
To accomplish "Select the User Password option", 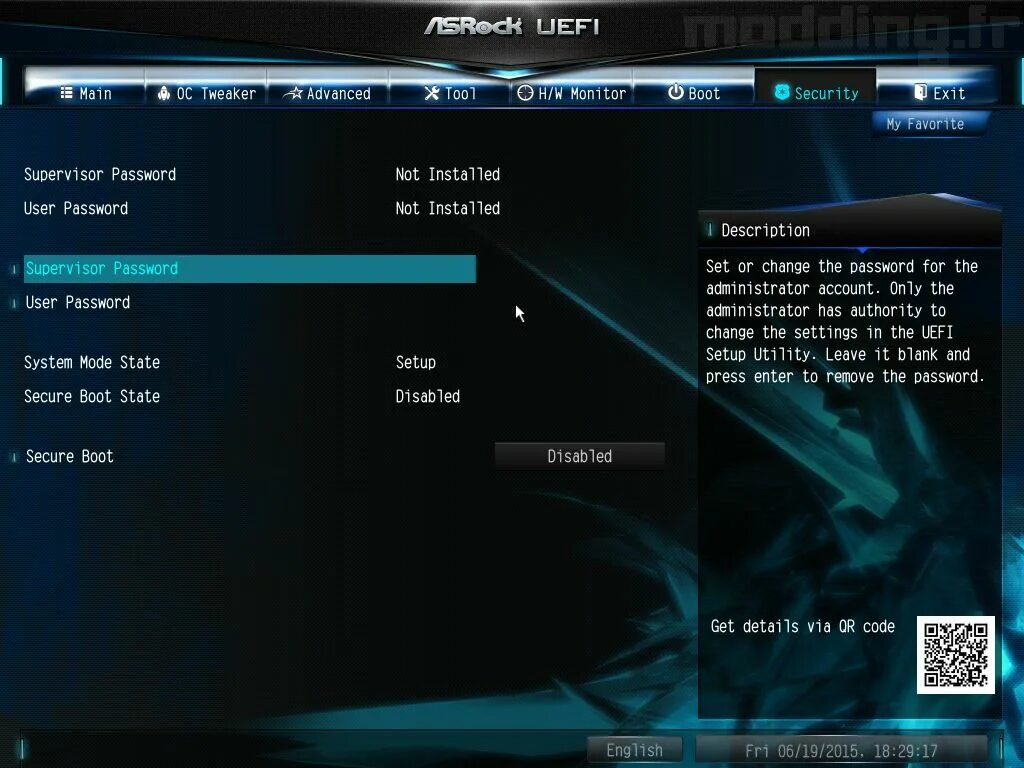I will coord(78,302).
